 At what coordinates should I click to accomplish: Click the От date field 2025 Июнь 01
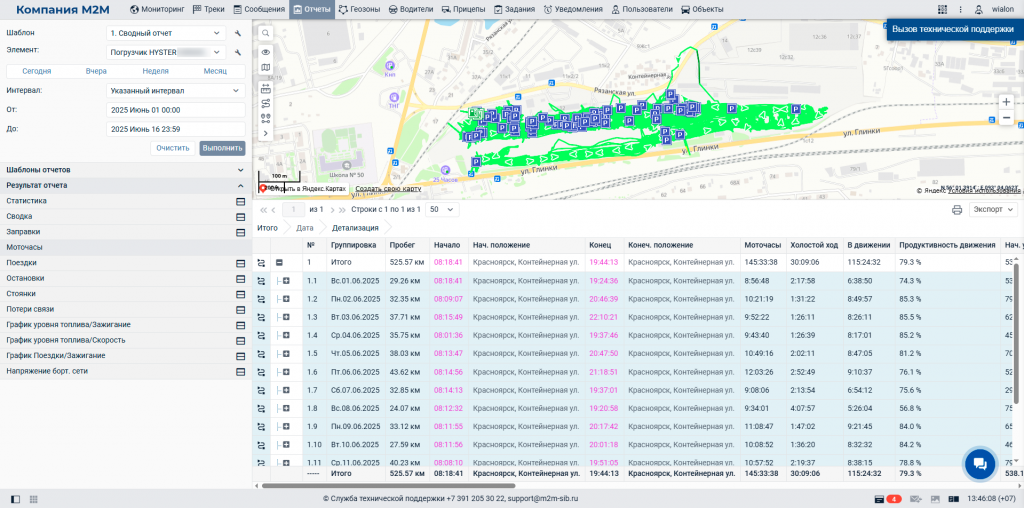(x=176, y=110)
